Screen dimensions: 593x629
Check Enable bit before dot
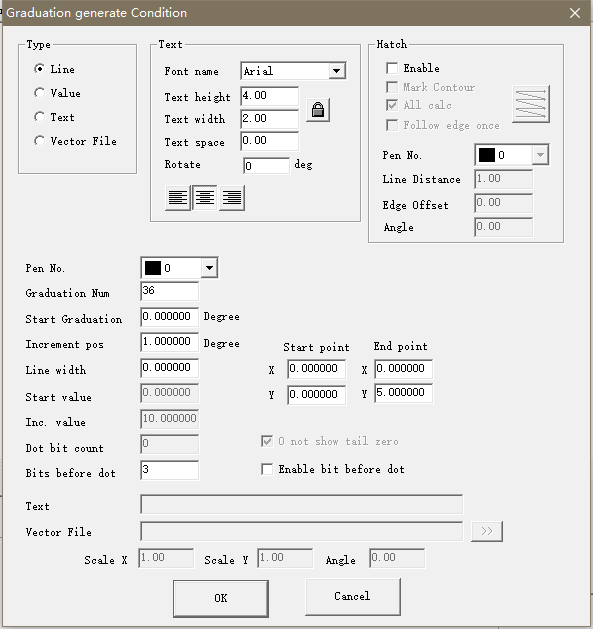click(267, 469)
